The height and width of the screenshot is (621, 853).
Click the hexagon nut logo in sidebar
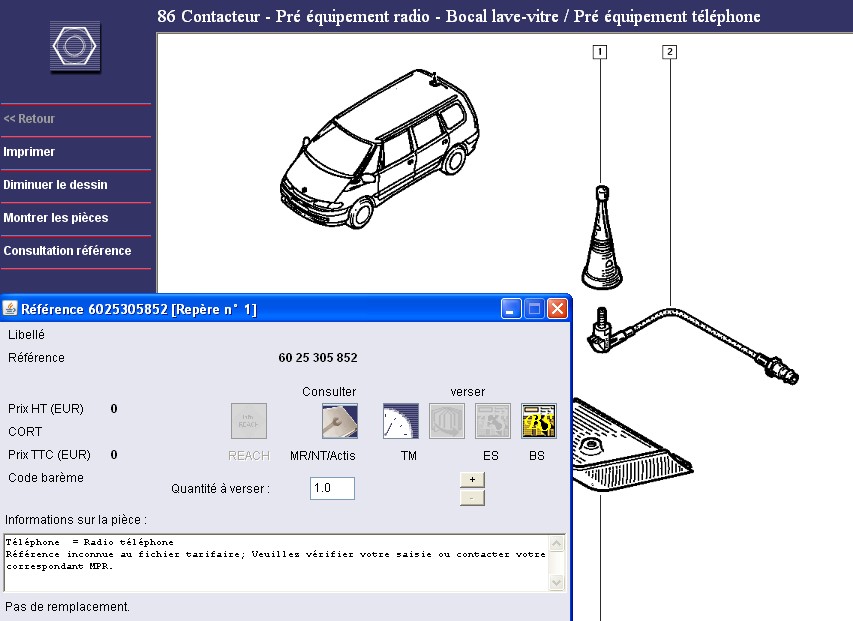tap(76, 47)
